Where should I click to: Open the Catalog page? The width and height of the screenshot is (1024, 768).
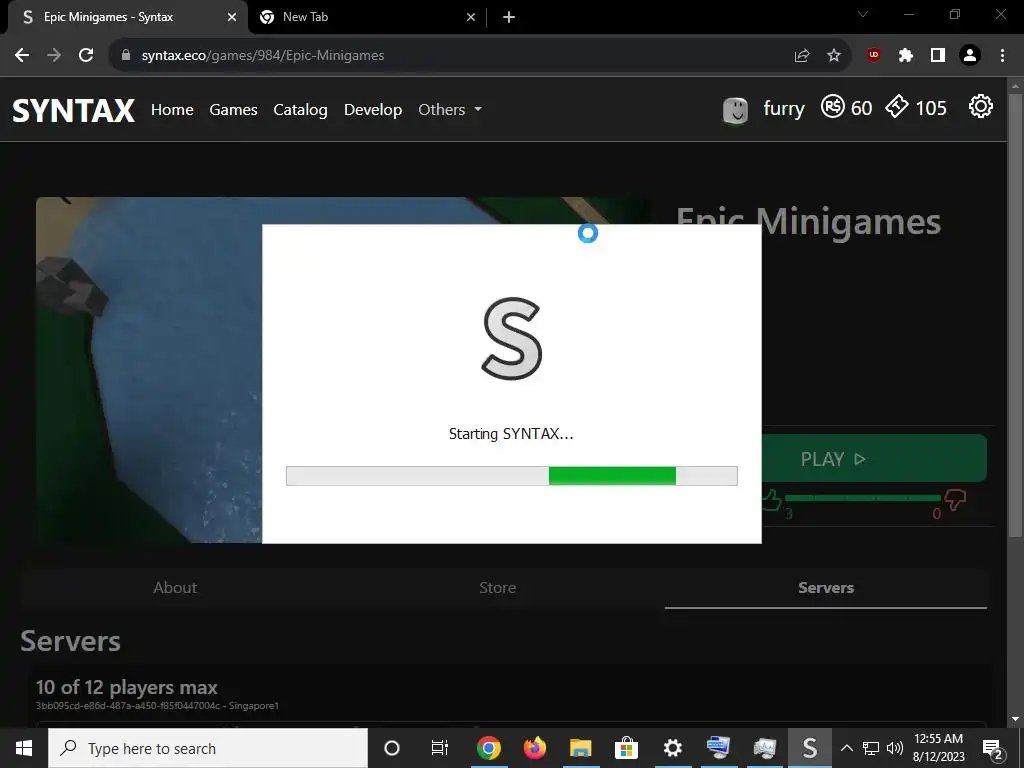300,110
